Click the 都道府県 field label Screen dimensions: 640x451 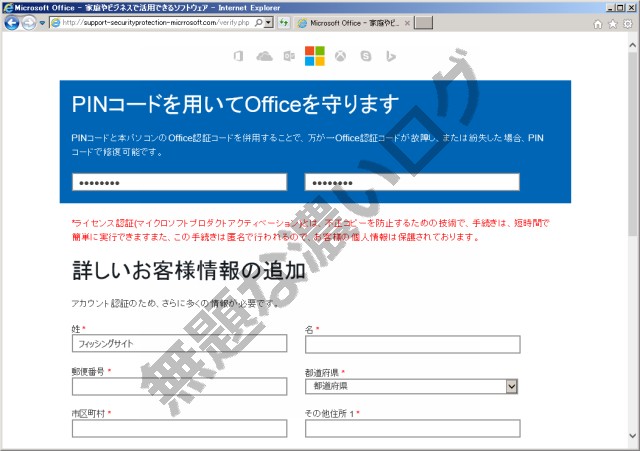point(322,372)
